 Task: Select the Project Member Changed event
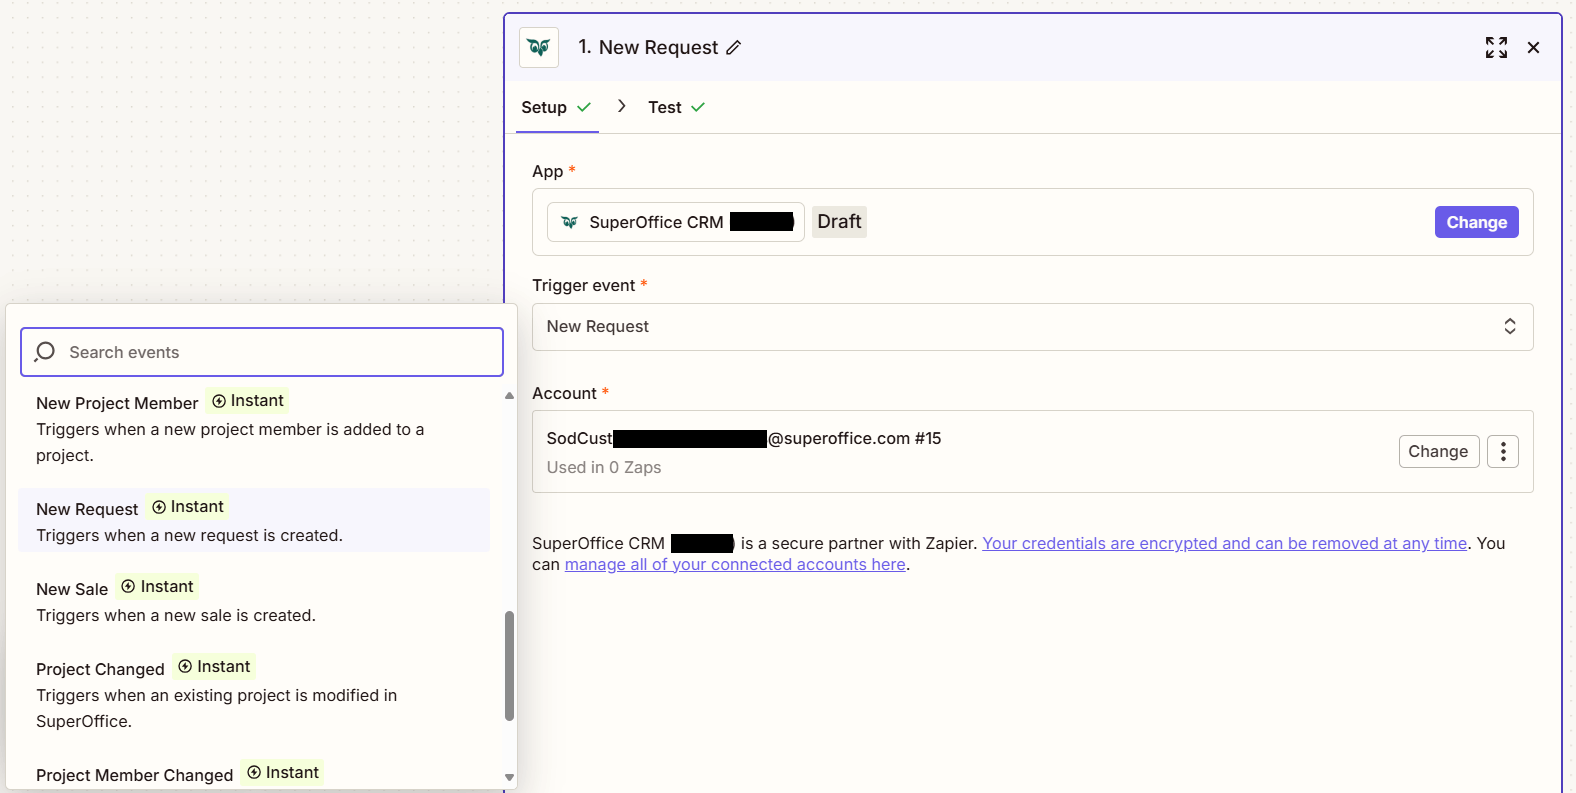[254, 775]
